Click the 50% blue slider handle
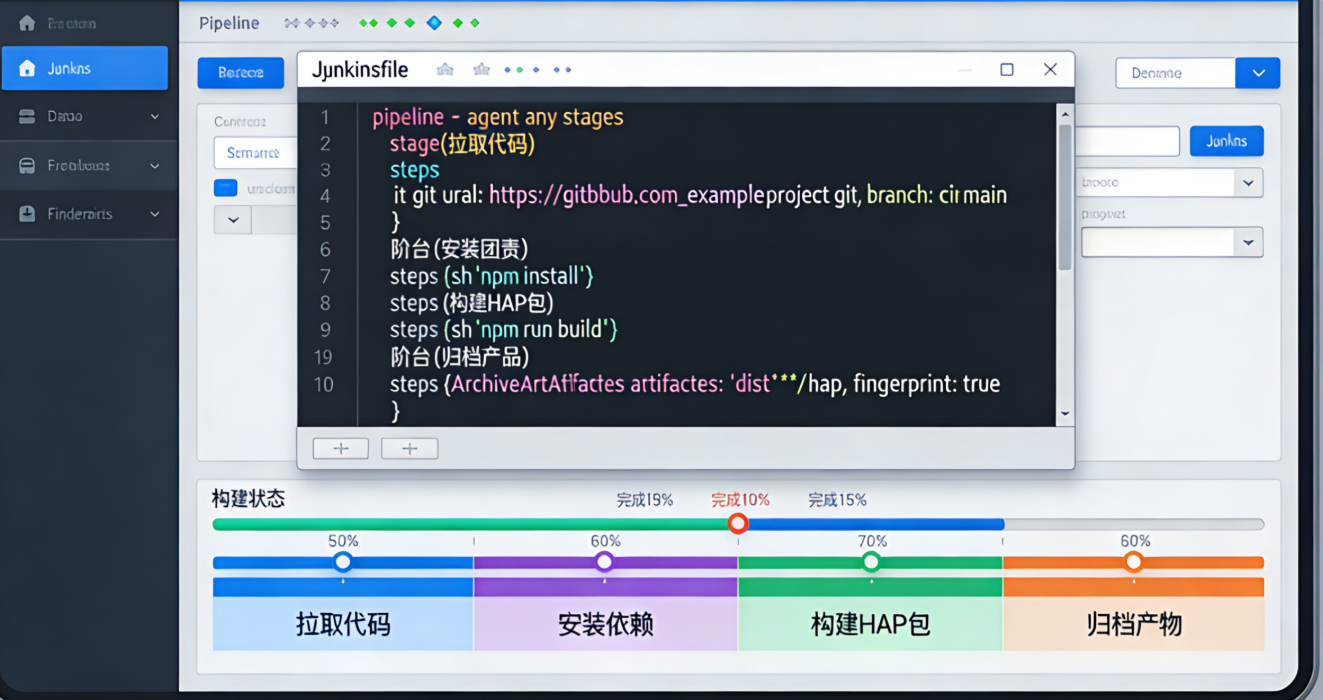The width and height of the screenshot is (1323, 700). pos(343,562)
